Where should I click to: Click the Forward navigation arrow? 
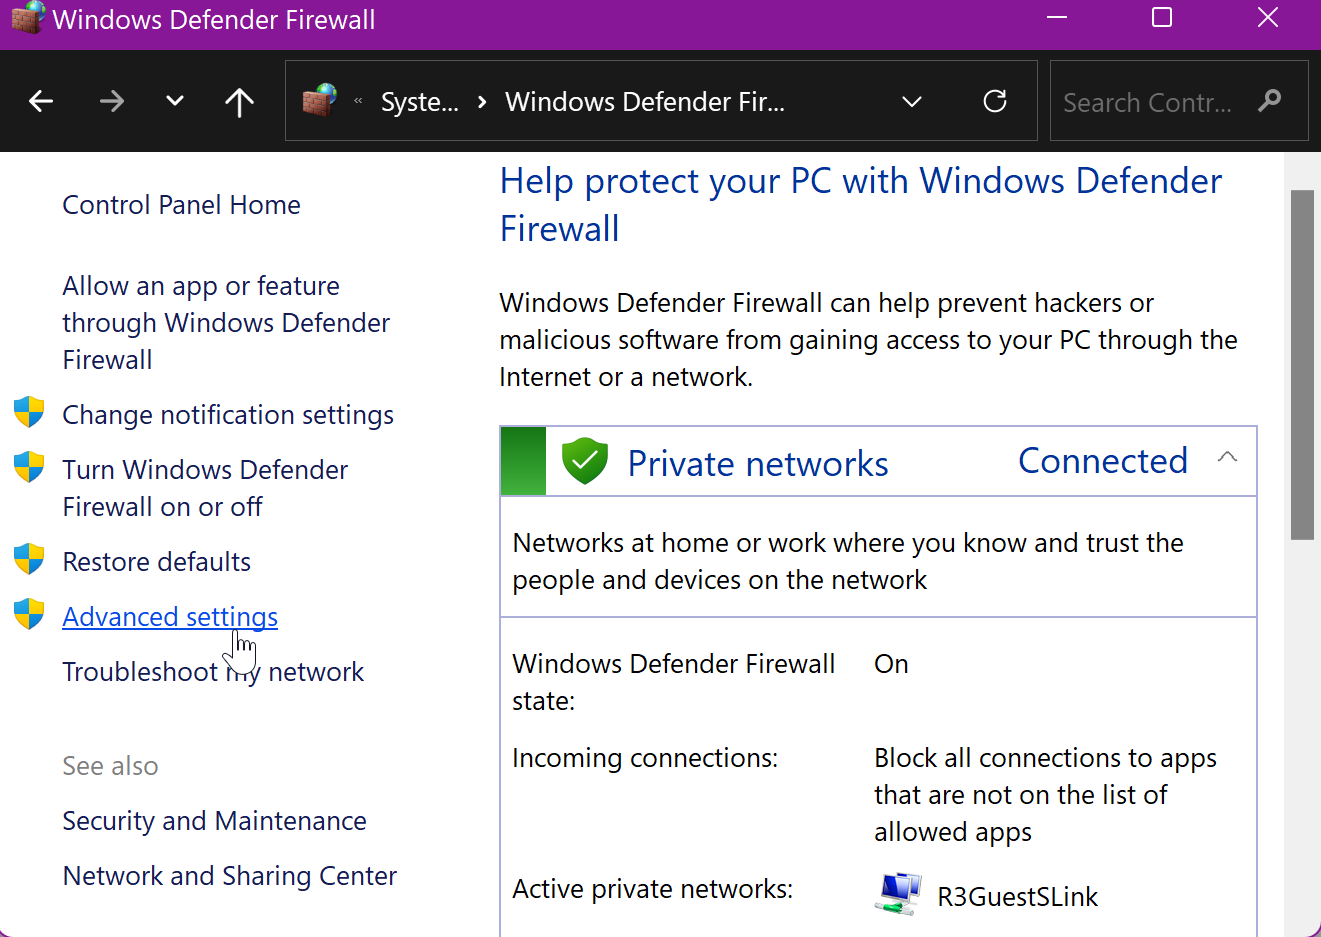(x=112, y=101)
